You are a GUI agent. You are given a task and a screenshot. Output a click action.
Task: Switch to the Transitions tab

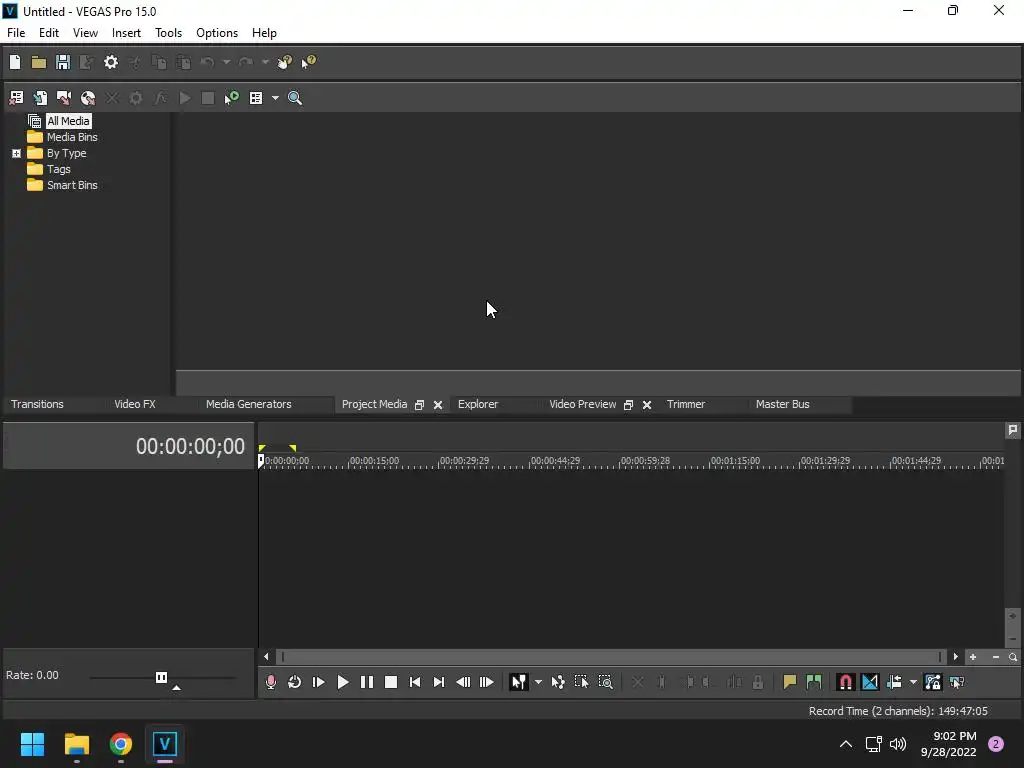tap(37, 404)
